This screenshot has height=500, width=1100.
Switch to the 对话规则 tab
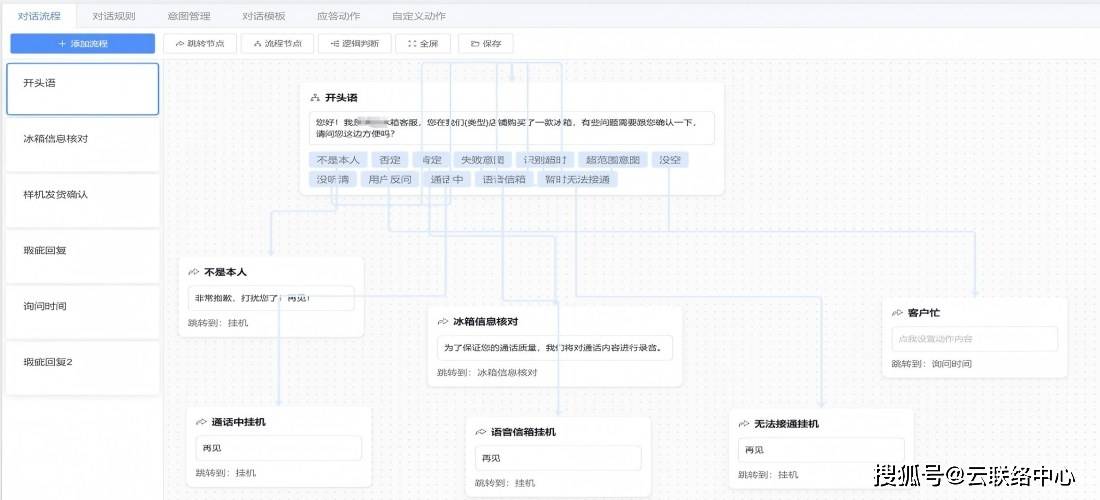tap(113, 16)
